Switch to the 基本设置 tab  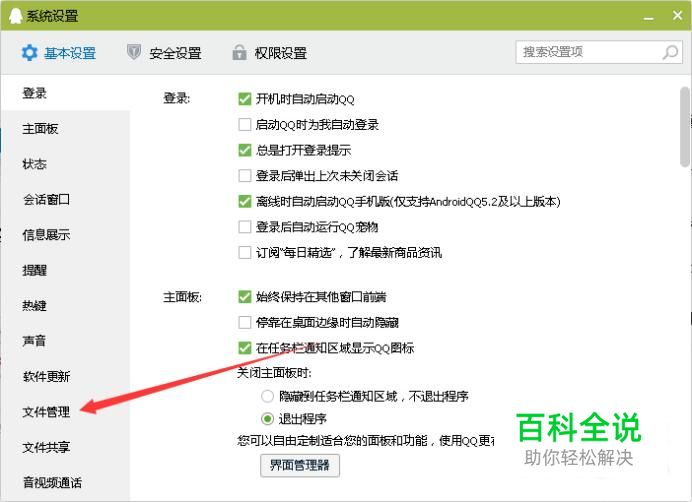tap(59, 53)
